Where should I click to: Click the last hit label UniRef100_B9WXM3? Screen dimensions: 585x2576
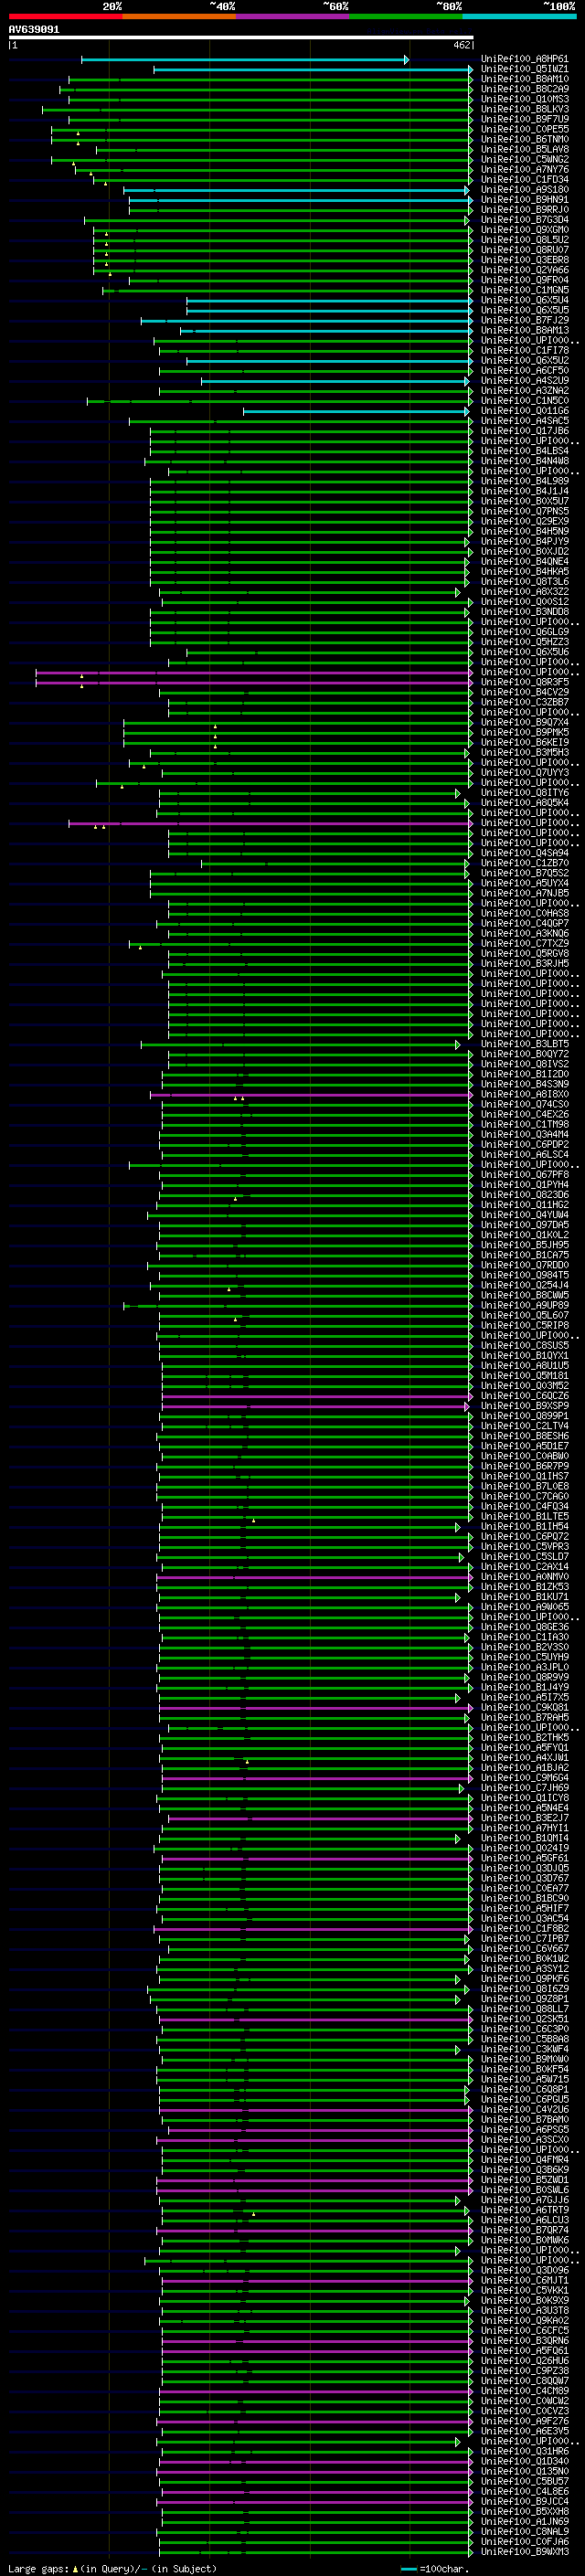pos(525,2554)
